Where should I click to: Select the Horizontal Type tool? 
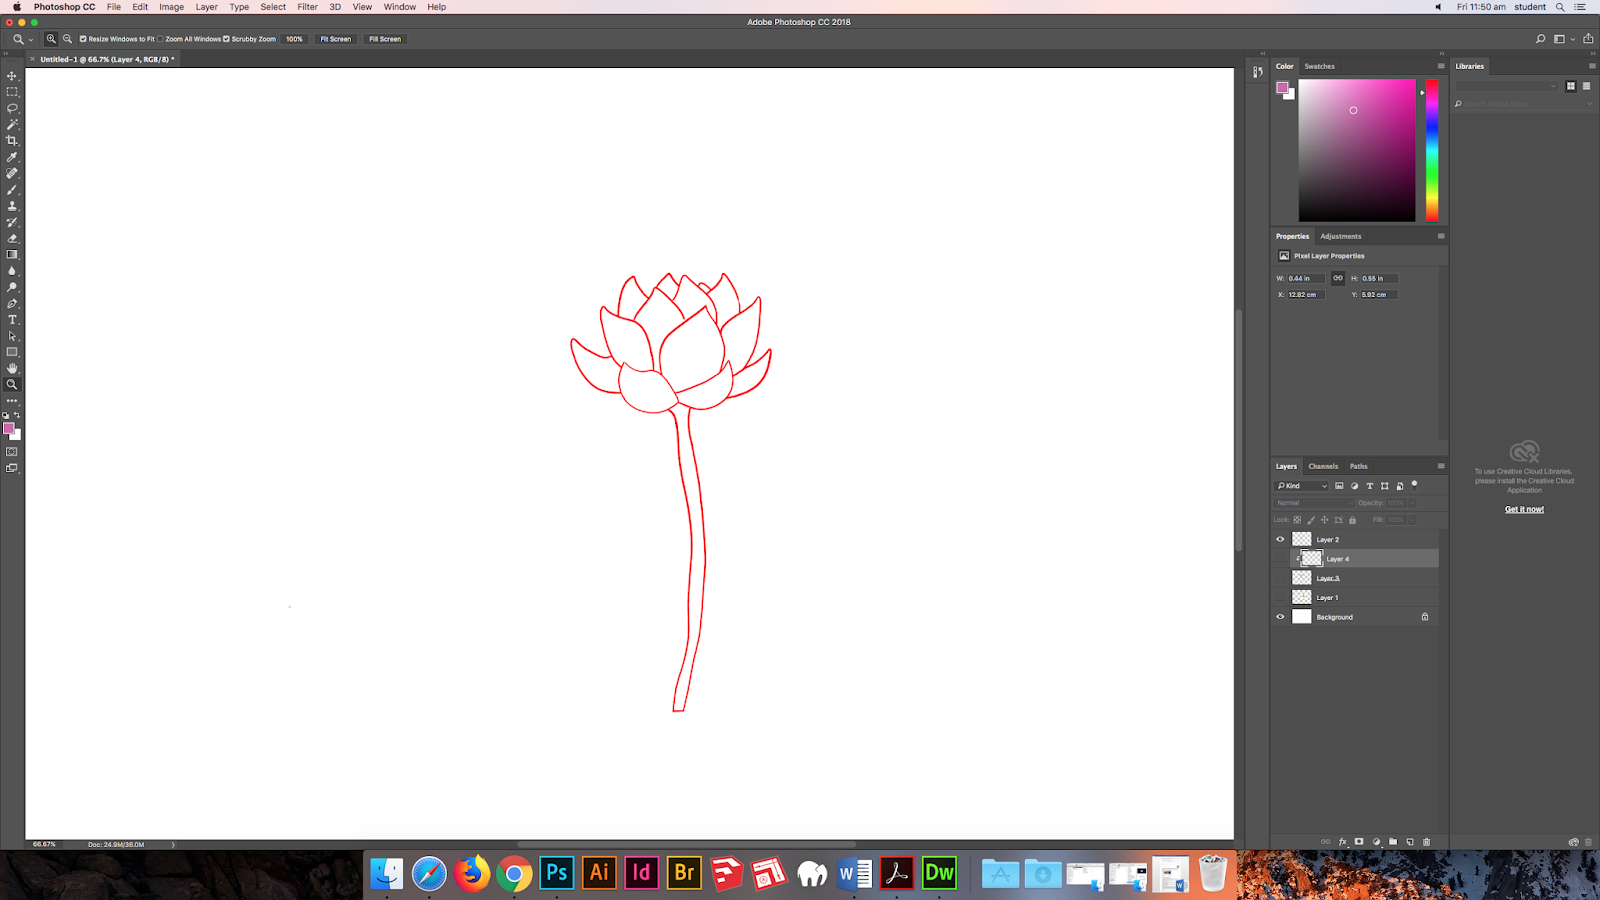[x=12, y=319]
